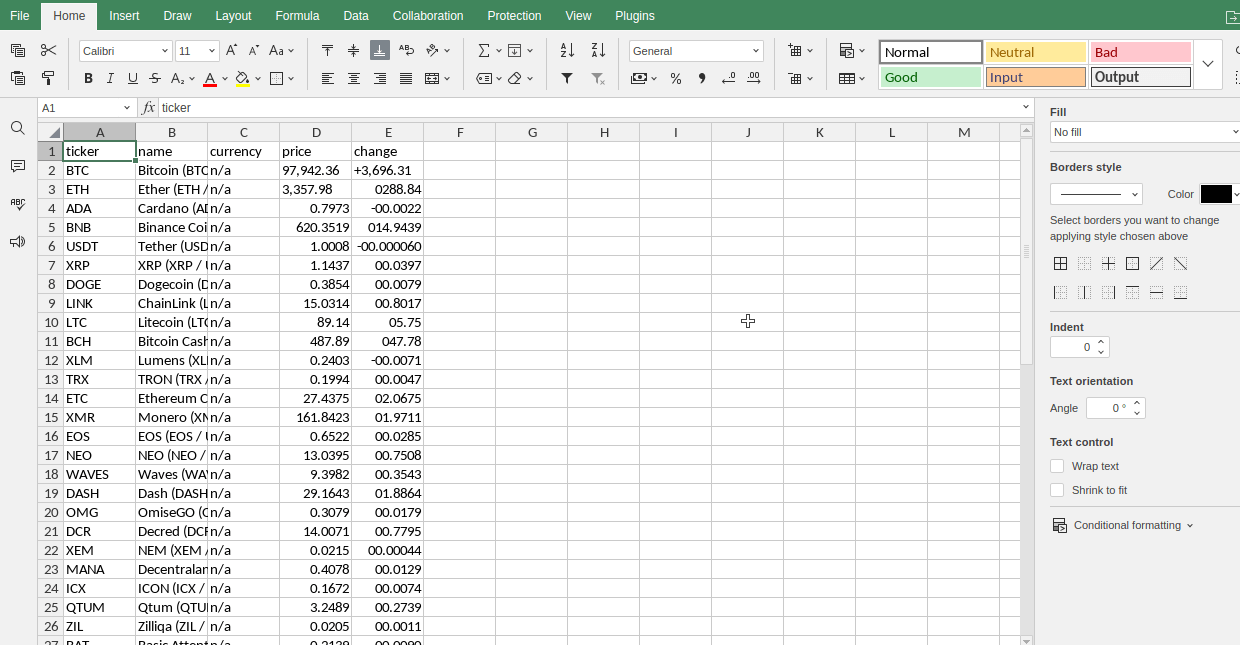The image size is (1240, 645).
Task: Open the Comments panel from left sidebar
Action: (17, 166)
